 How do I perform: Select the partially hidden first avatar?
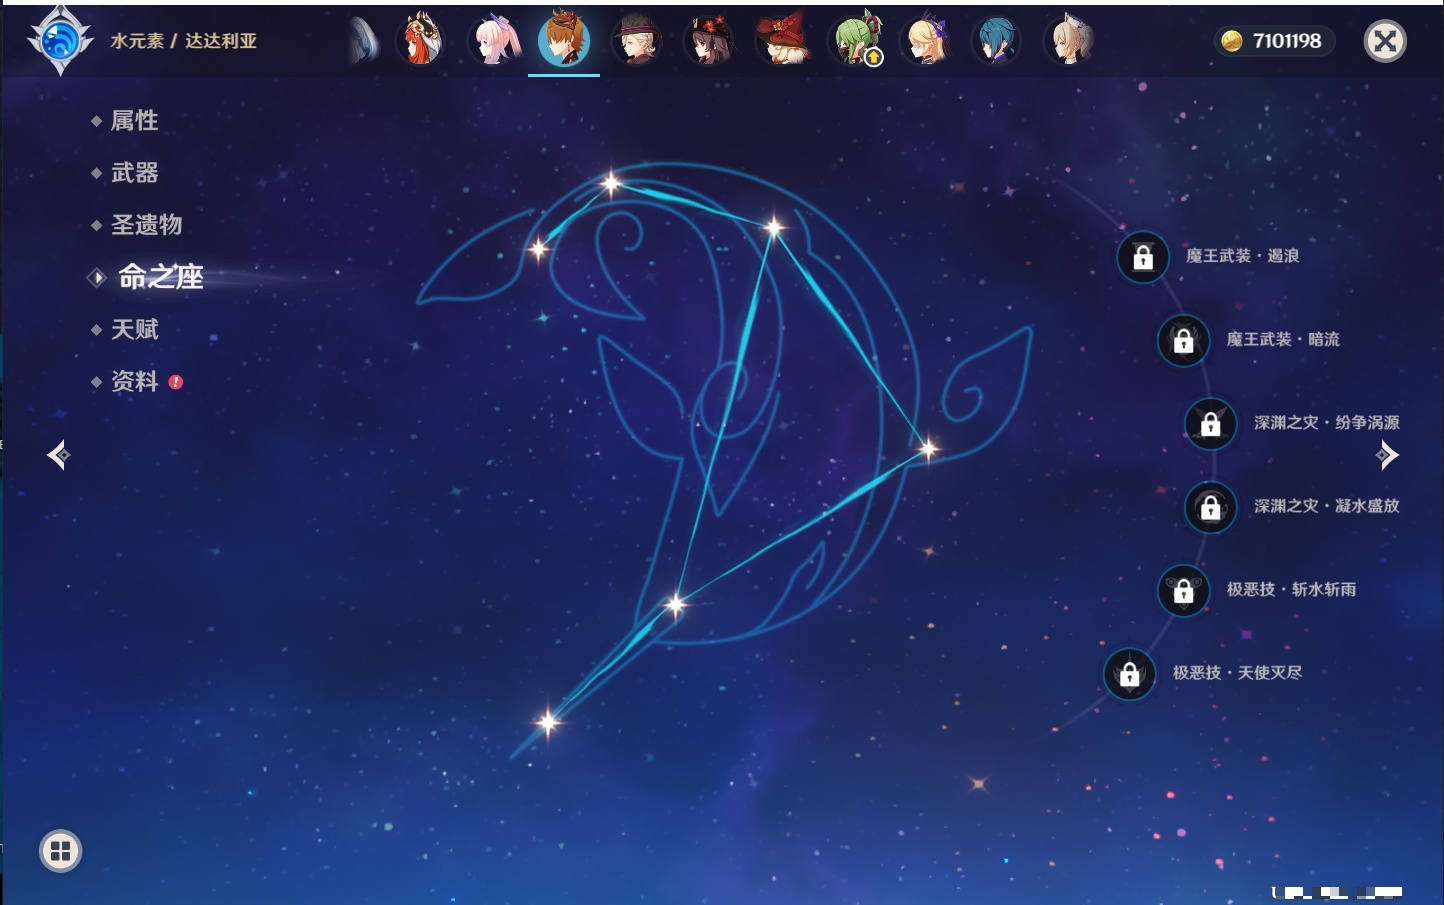coord(364,41)
